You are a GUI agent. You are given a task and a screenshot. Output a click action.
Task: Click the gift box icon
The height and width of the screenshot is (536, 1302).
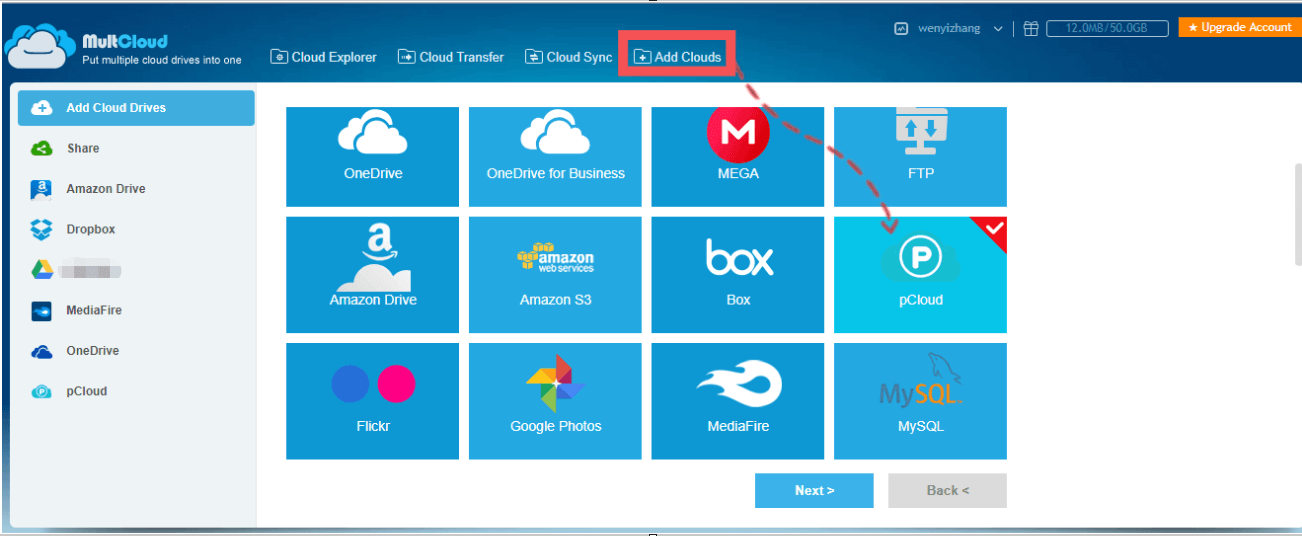tap(1031, 29)
